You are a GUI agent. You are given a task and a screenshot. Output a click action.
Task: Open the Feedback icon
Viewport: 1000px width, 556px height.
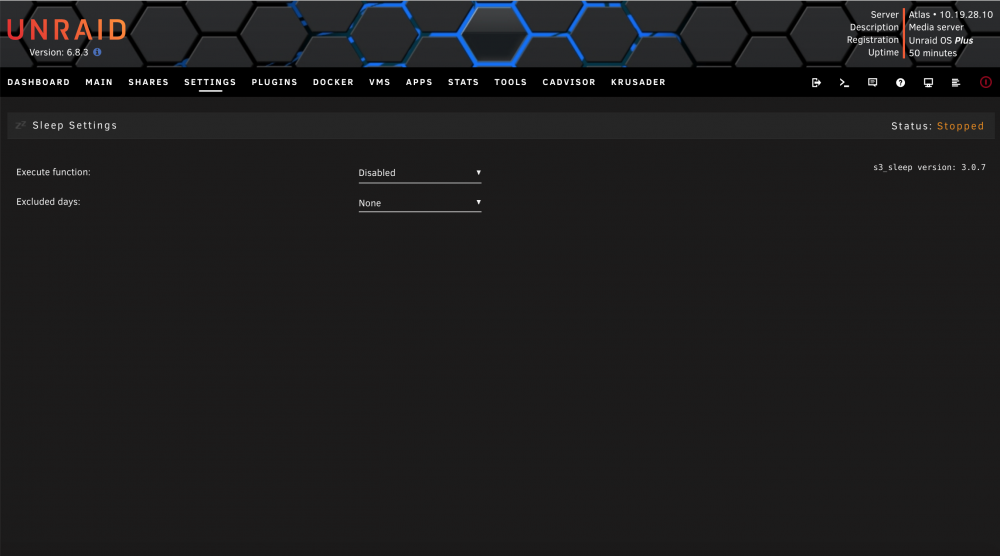click(x=872, y=82)
